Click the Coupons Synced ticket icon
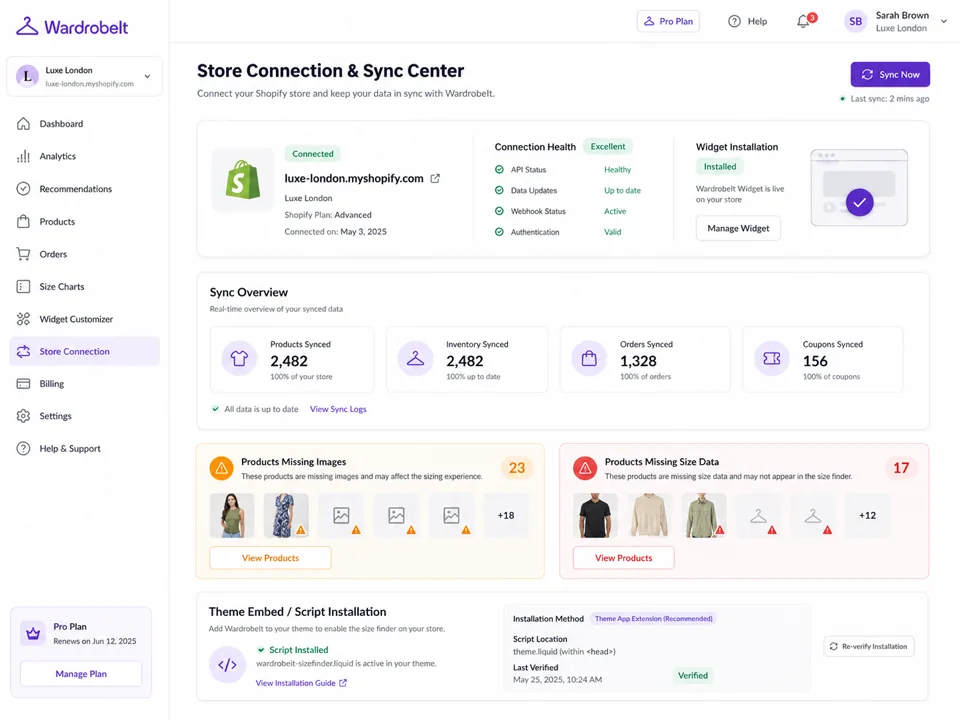The image size is (960, 720). pos(771,359)
